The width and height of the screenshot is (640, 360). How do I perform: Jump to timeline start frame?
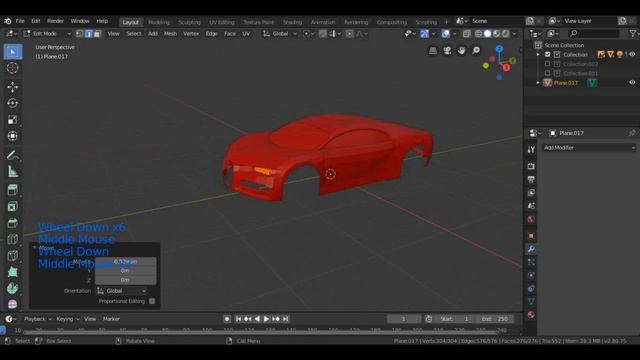[x=238, y=319]
